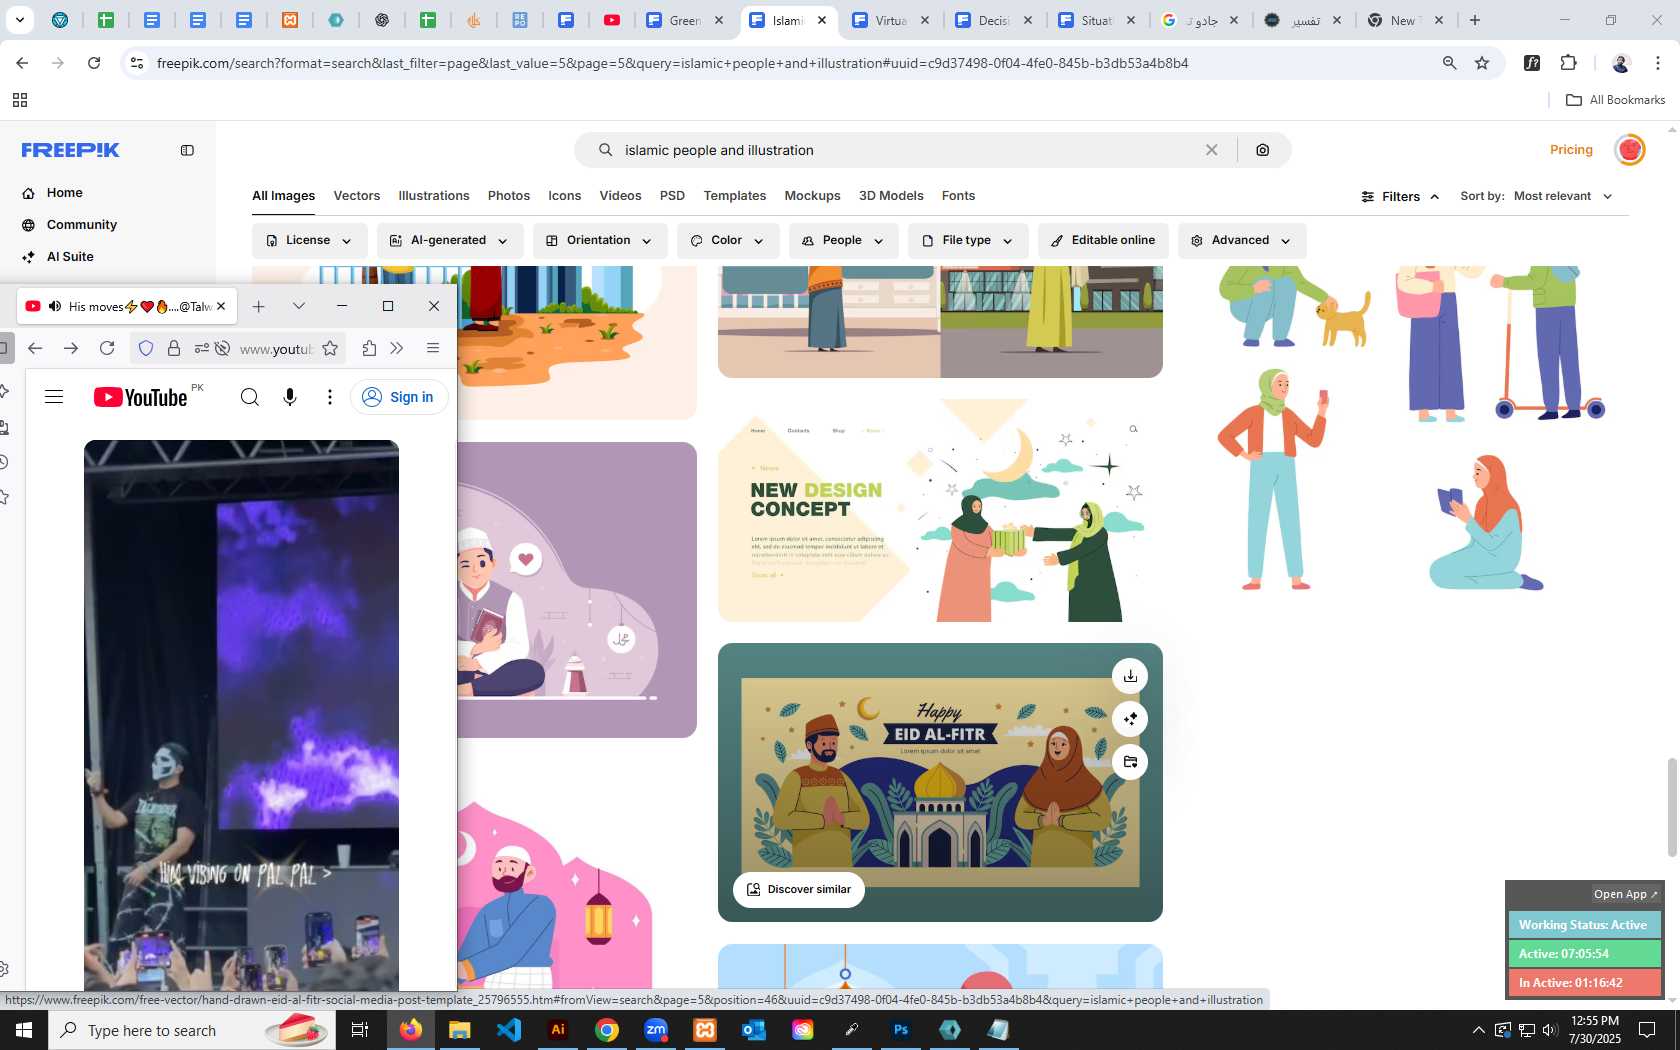Viewport: 1680px width, 1050px height.
Task: Toggle the Editable online filter
Action: [x=1103, y=241]
